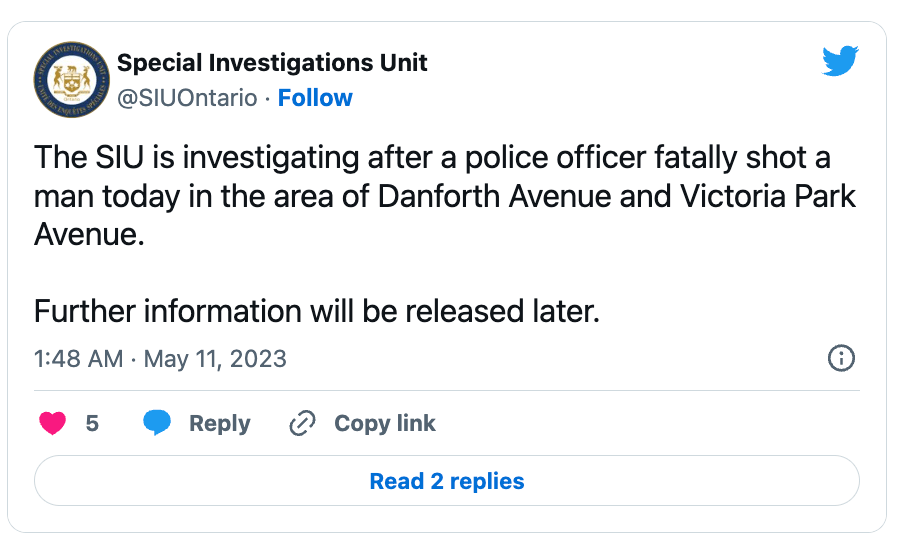
Task: Click the blue reply speech bubble icon
Action: pos(157,423)
